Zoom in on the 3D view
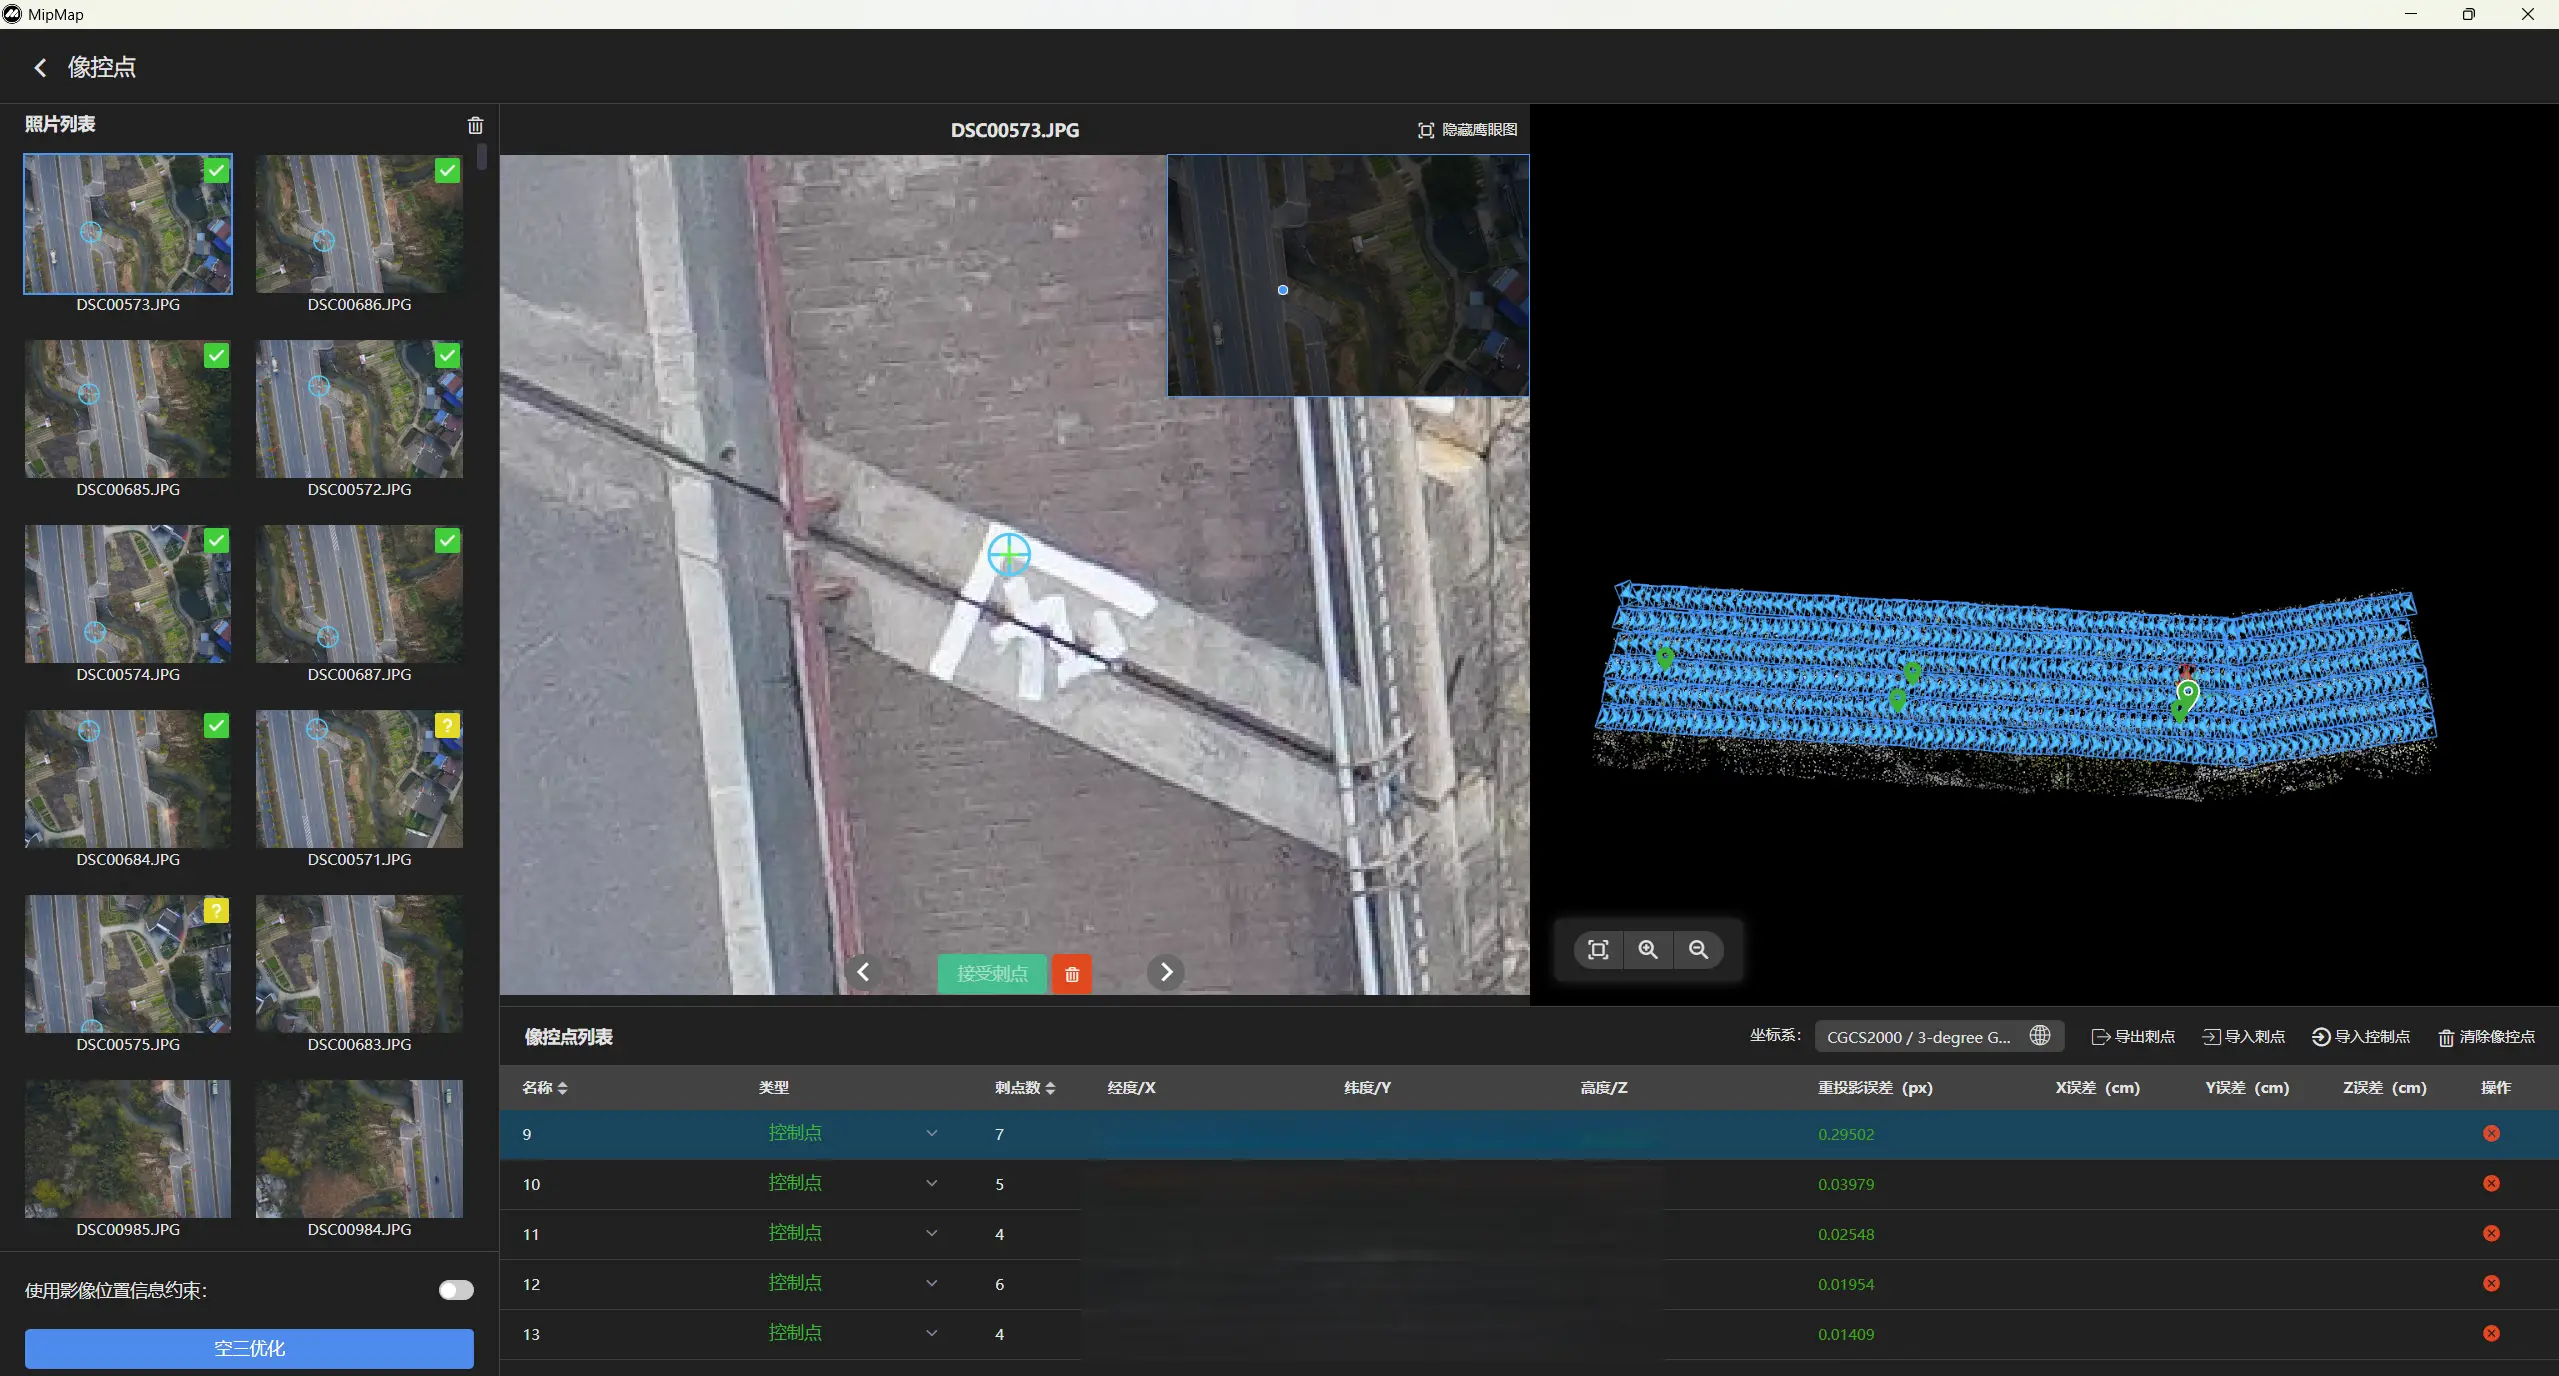Screen dimensions: 2559x1376 1648,950
